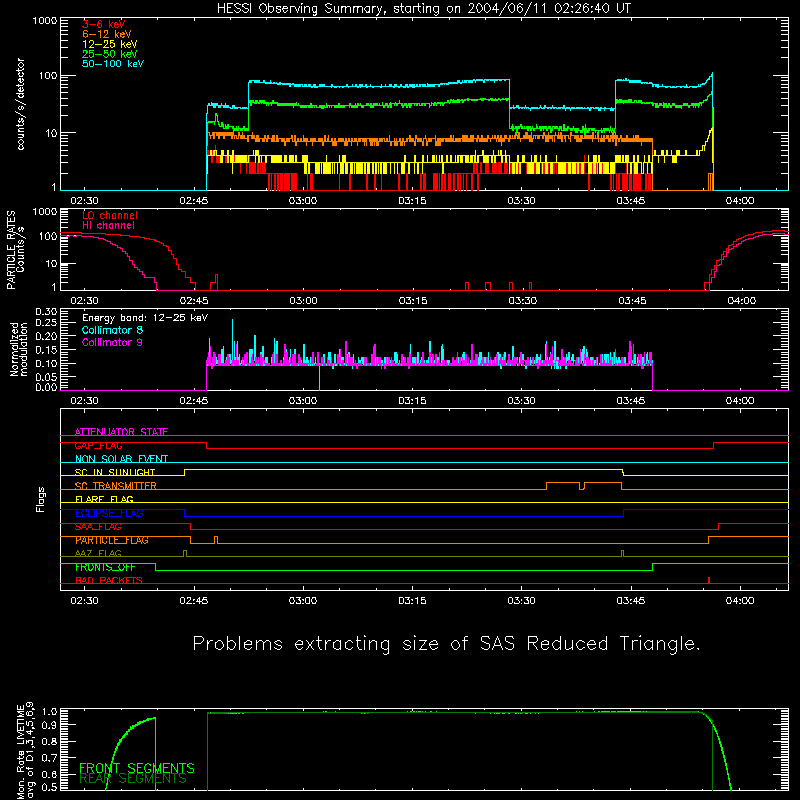This screenshot has height=800, width=800.
Task: Select the green FRONTS_OFF label
Action: click(105, 567)
